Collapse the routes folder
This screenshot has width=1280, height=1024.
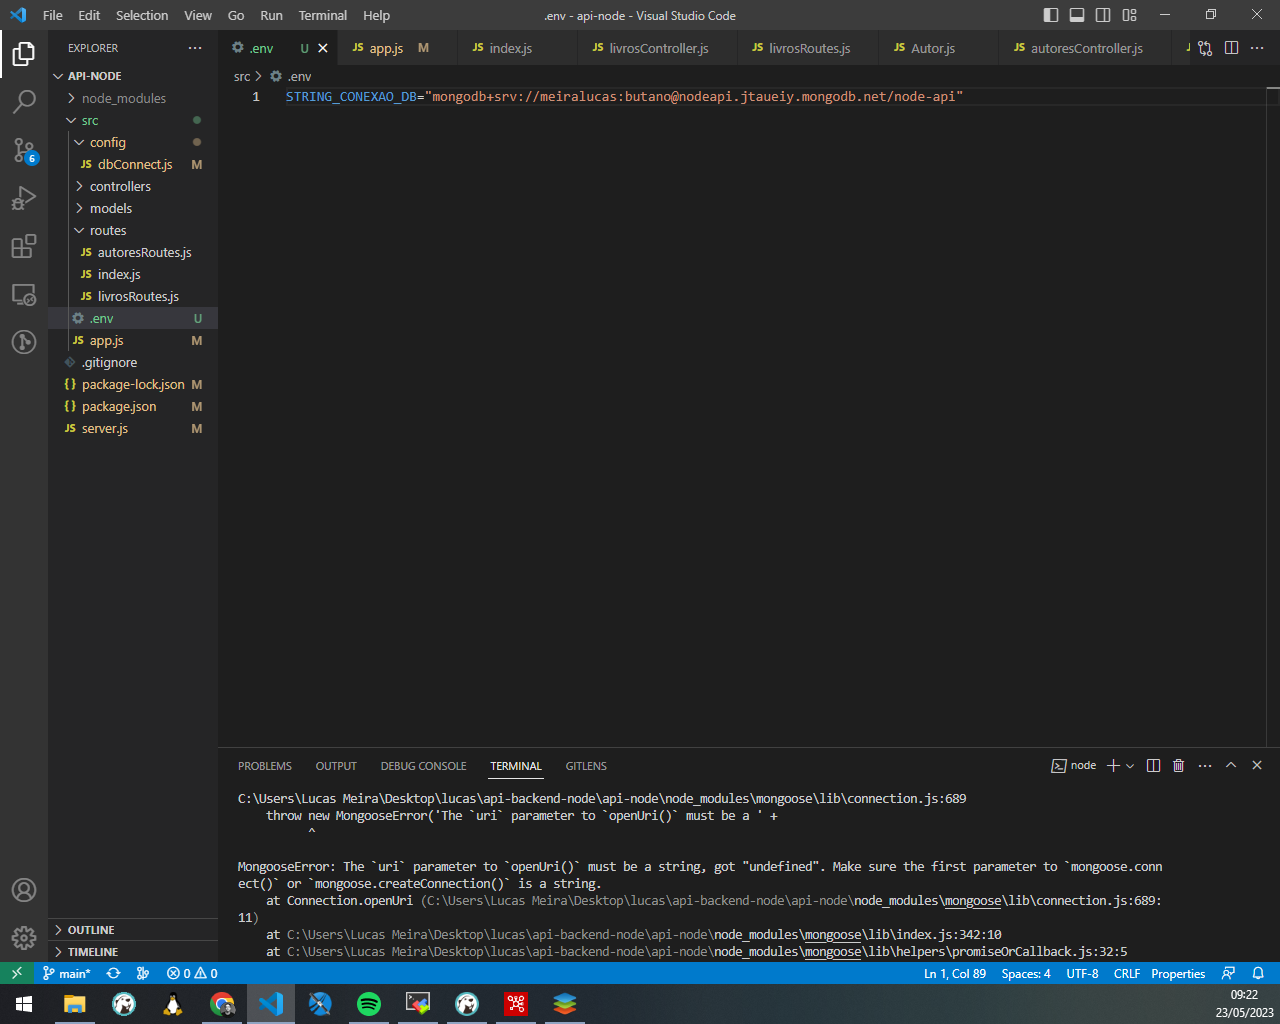pyautogui.click(x=133, y=230)
